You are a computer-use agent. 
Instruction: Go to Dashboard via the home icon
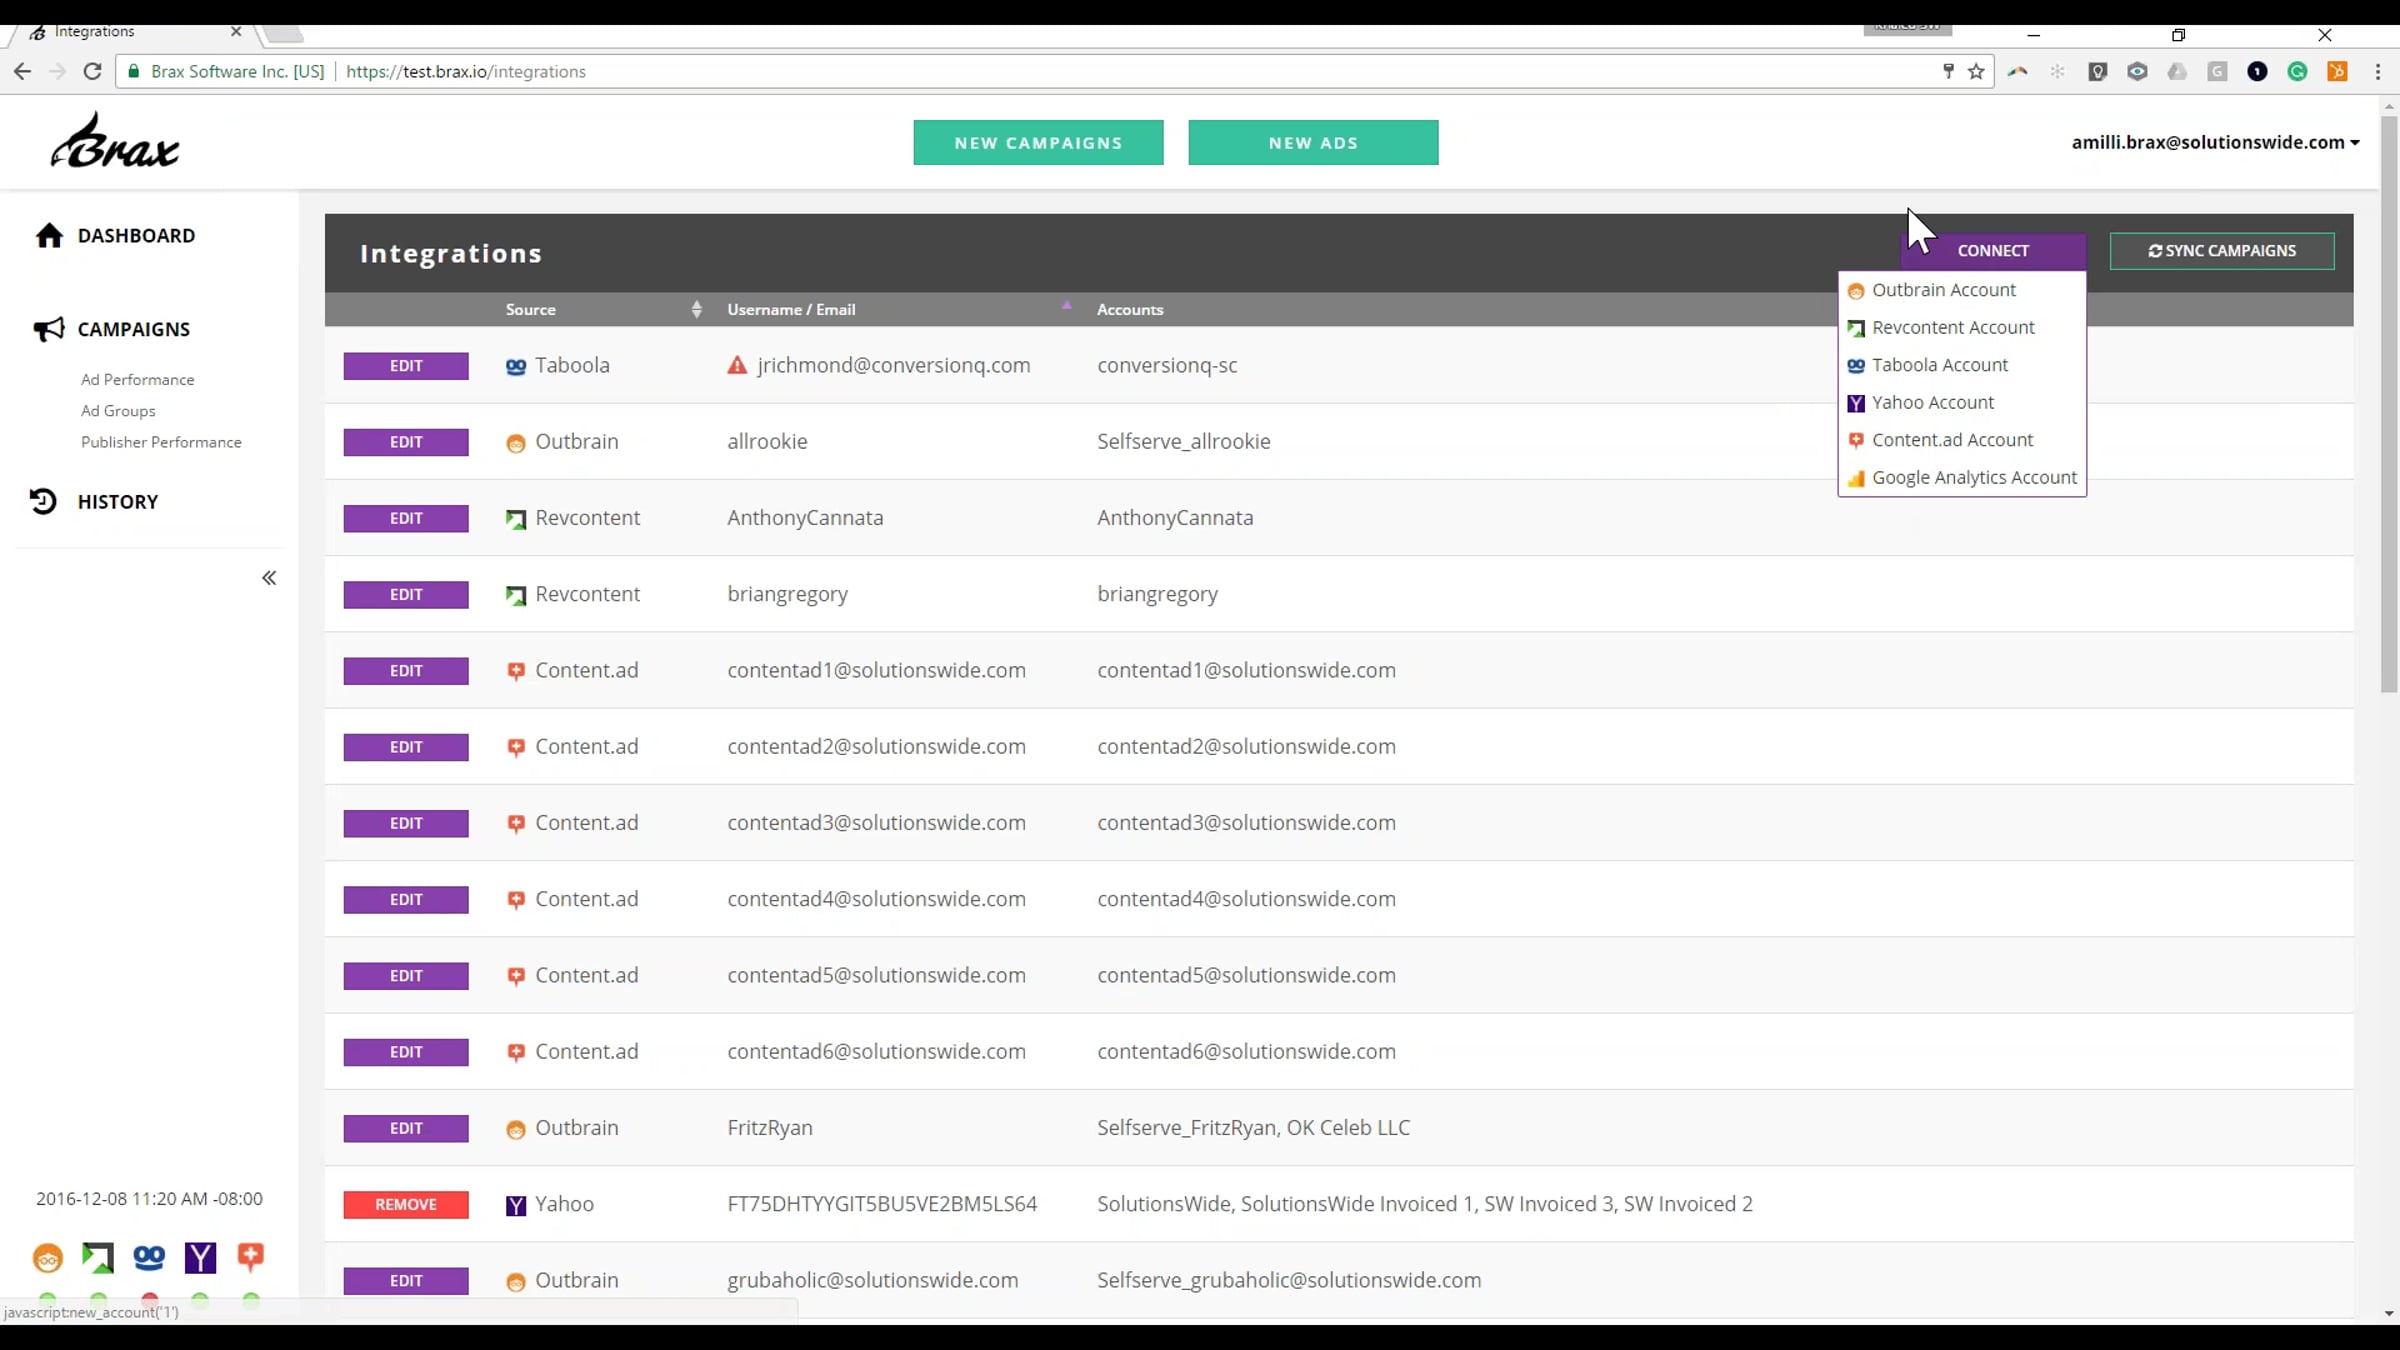pyautogui.click(x=49, y=235)
